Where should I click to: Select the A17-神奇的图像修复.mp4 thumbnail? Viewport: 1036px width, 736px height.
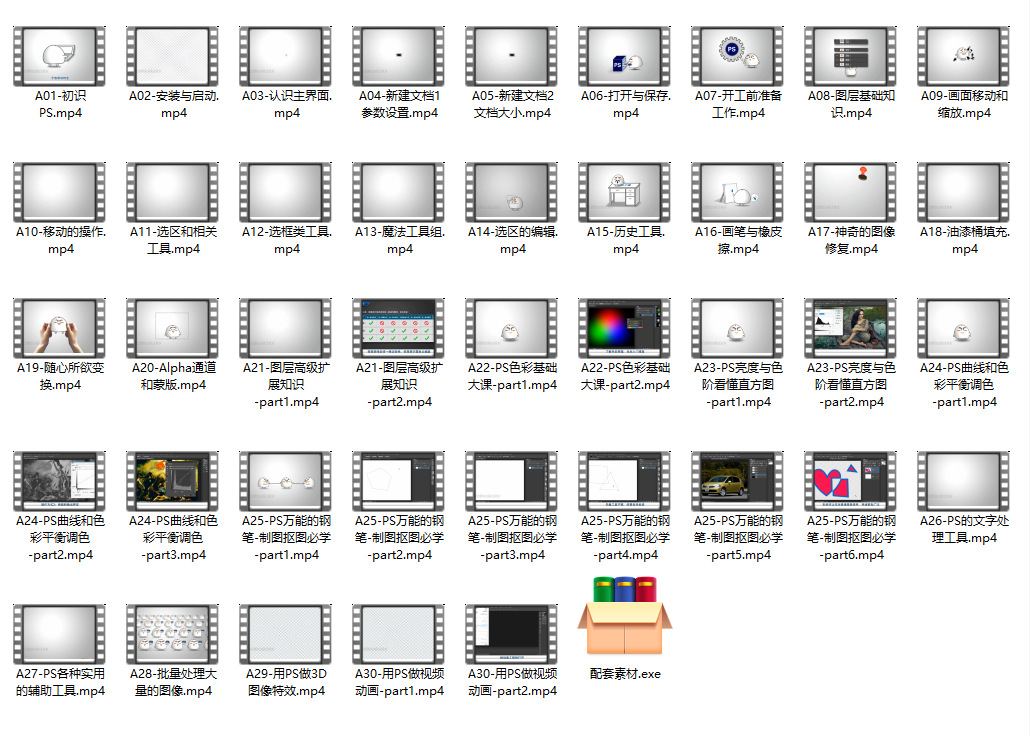click(x=851, y=192)
